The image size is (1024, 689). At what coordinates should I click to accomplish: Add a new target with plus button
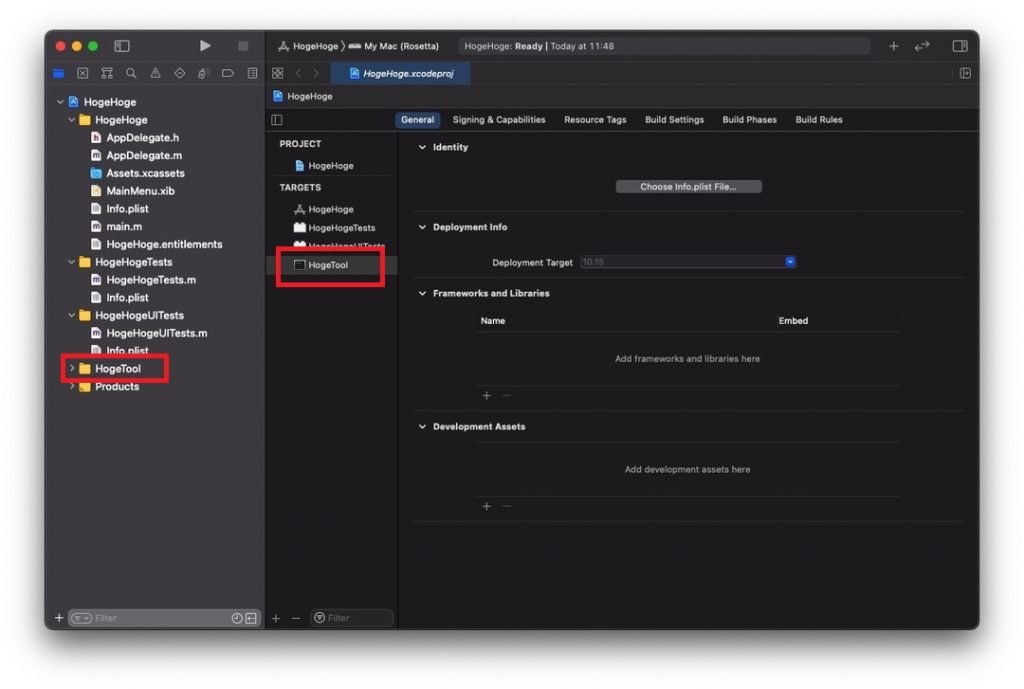pos(276,618)
